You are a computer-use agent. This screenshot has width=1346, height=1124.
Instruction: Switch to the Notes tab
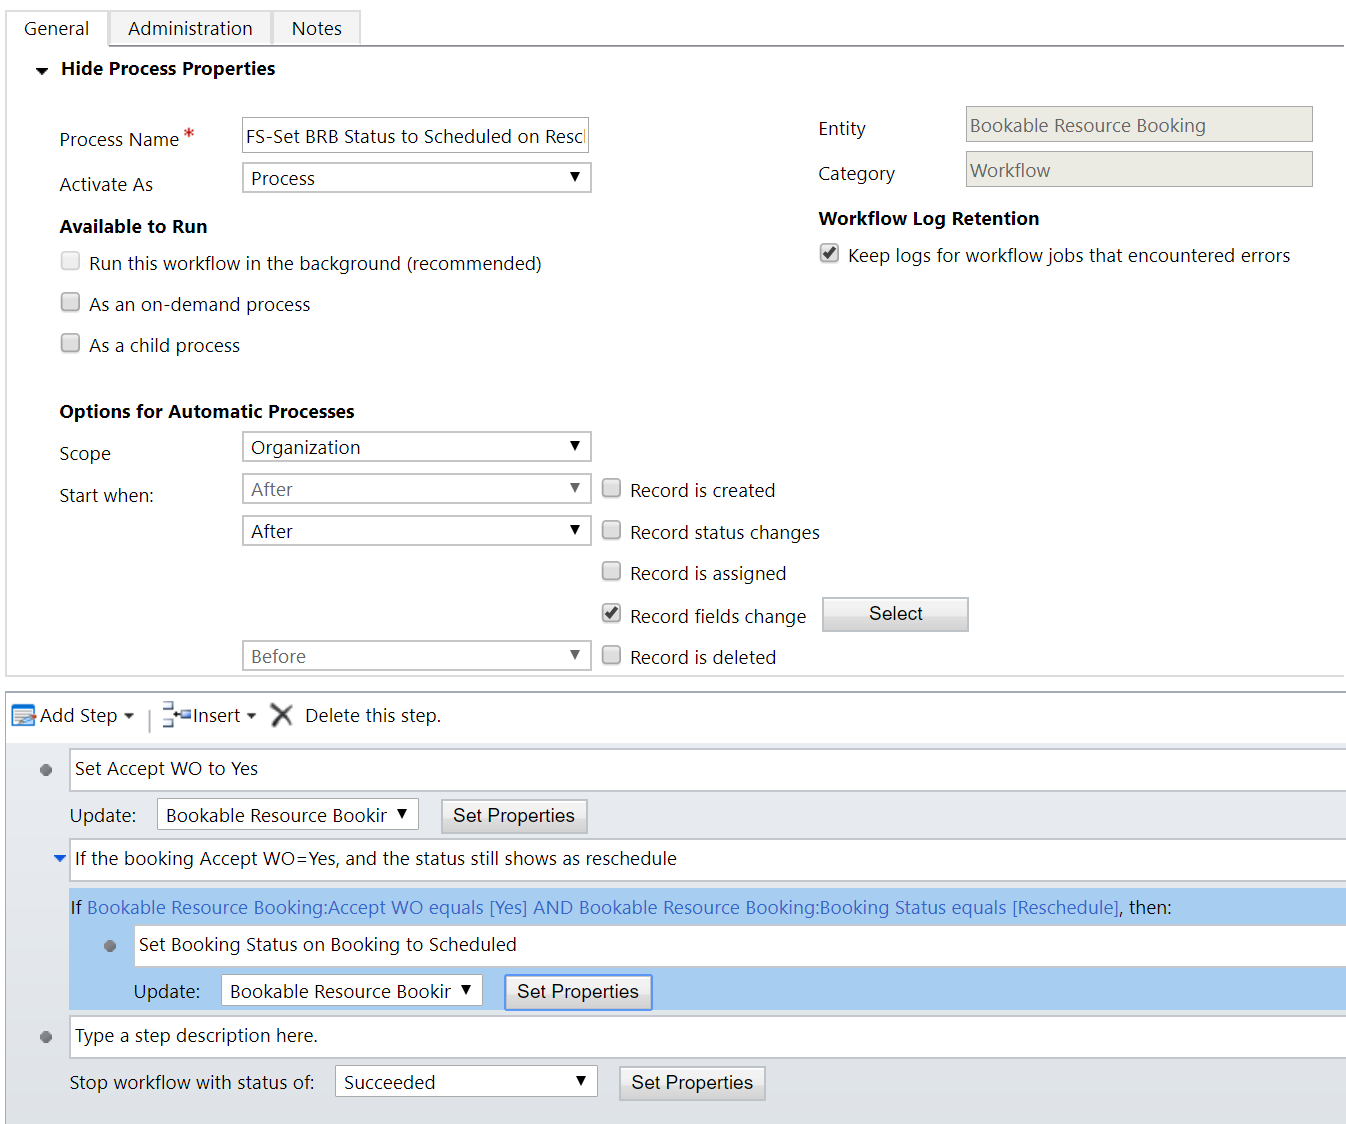point(316,29)
